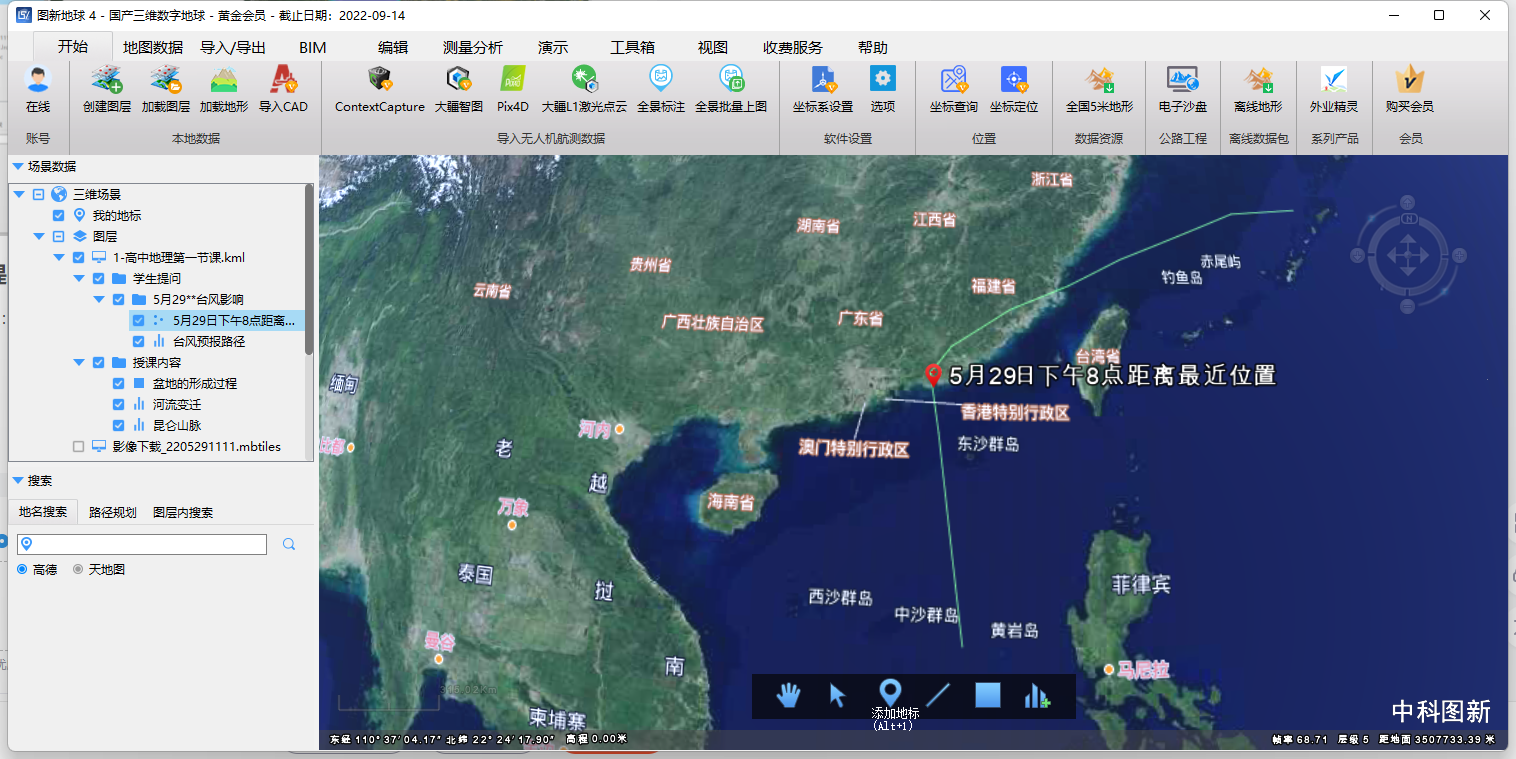Image resolution: width=1516 pixels, height=759 pixels.
Task: Open 导入/导出 ribbon tab
Action: pos(233,47)
